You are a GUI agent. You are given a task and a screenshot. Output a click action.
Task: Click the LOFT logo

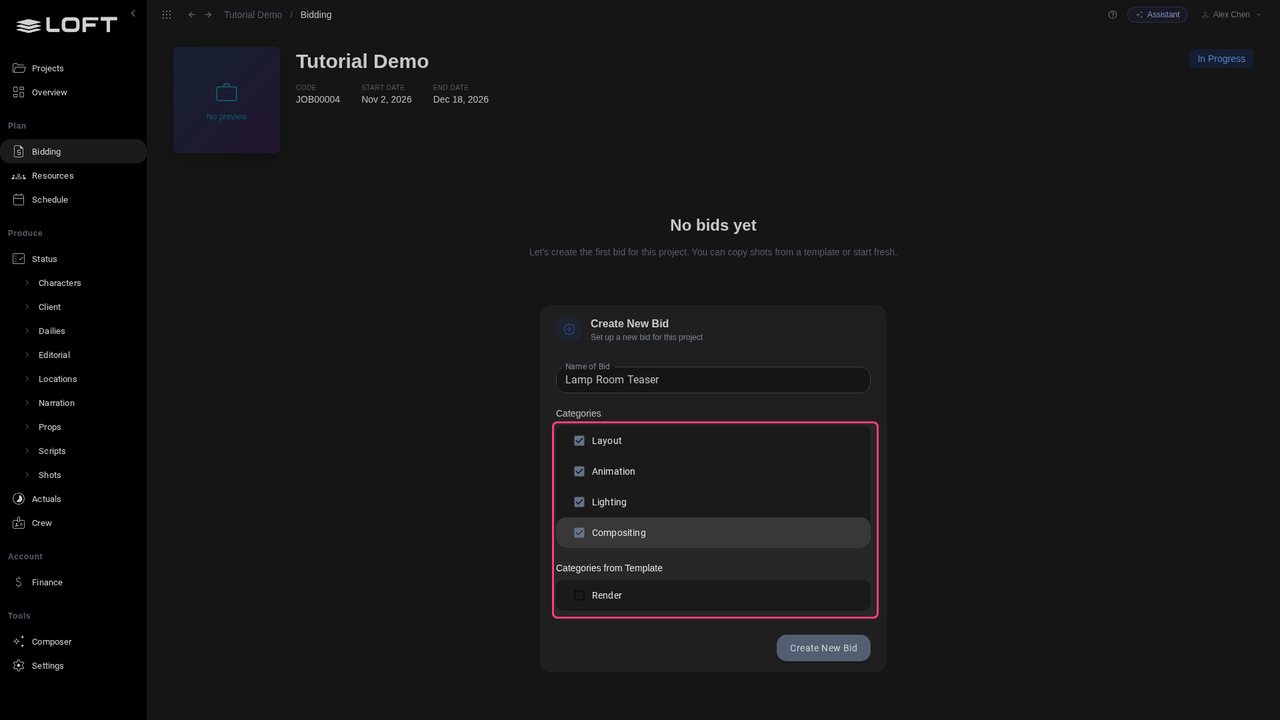point(67,25)
